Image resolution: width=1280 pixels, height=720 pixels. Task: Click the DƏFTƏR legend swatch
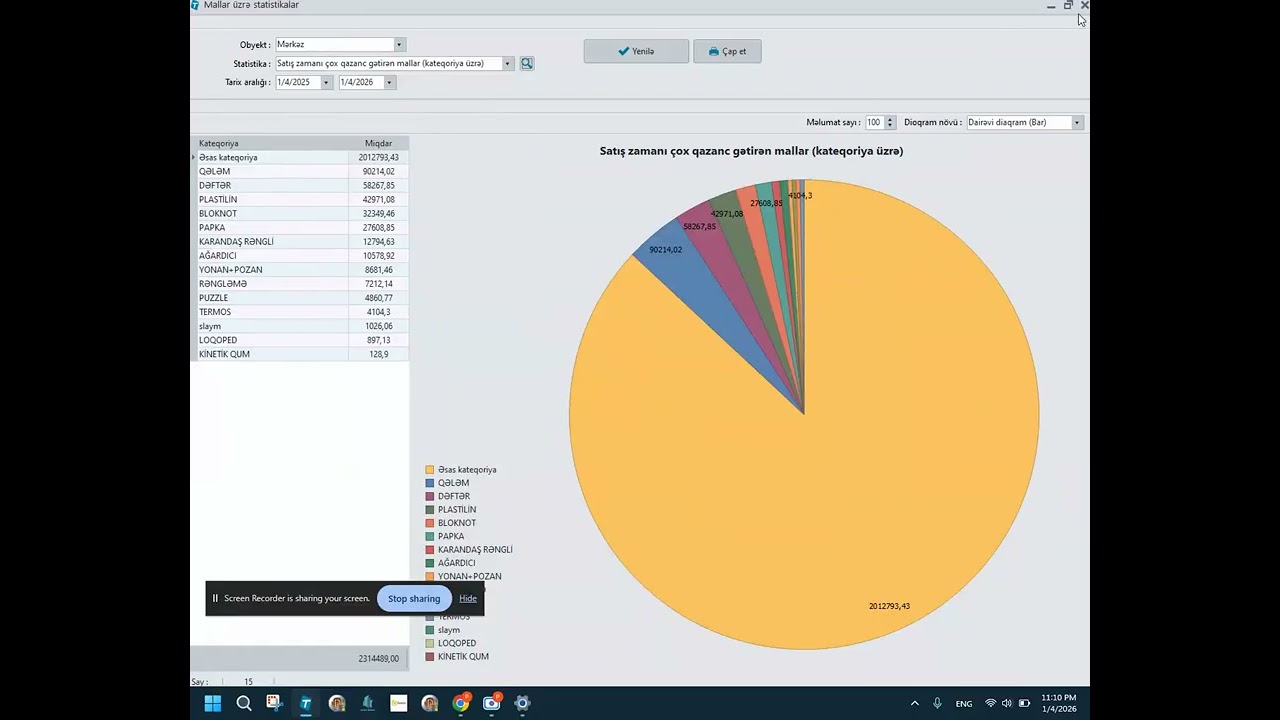[x=430, y=496]
